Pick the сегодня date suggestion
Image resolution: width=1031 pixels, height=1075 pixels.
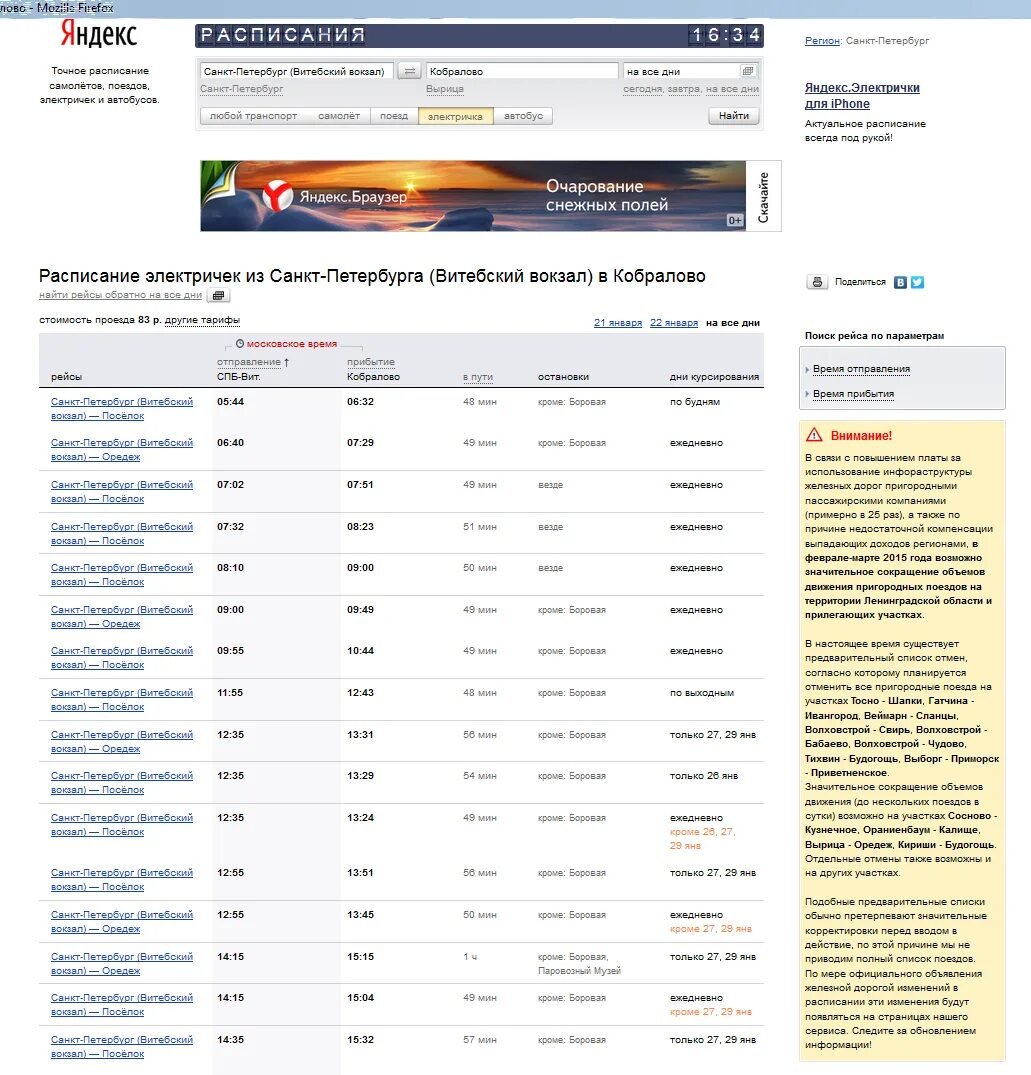(643, 89)
